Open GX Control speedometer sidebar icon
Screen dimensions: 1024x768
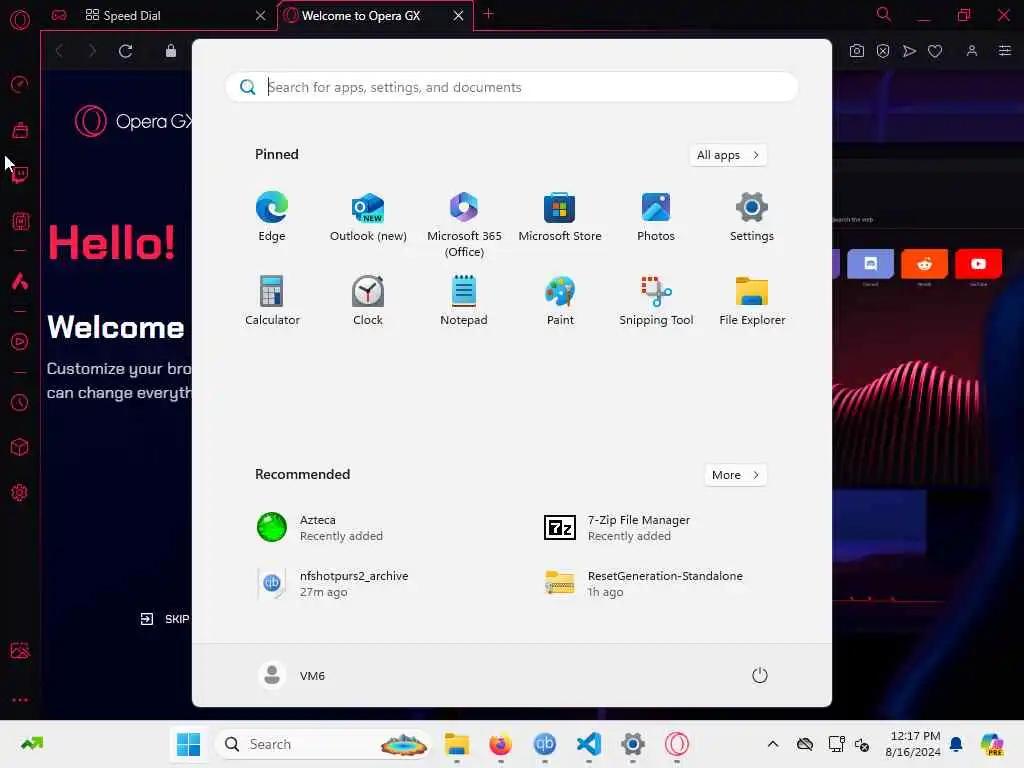tap(20, 84)
